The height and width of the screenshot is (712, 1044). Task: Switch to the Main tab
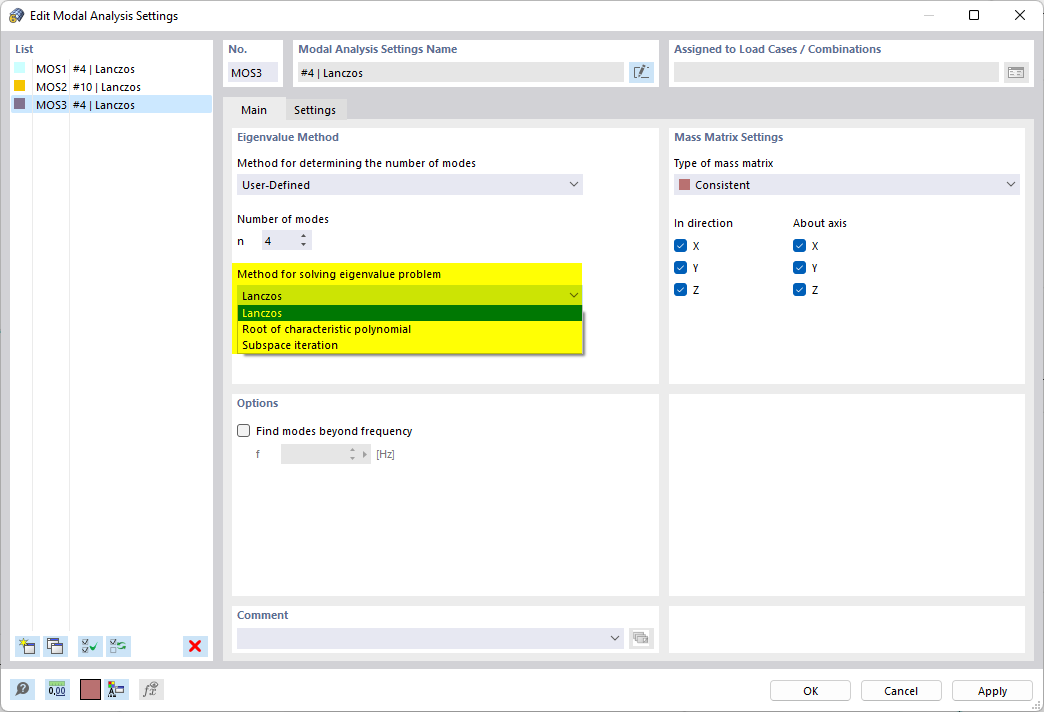click(254, 110)
